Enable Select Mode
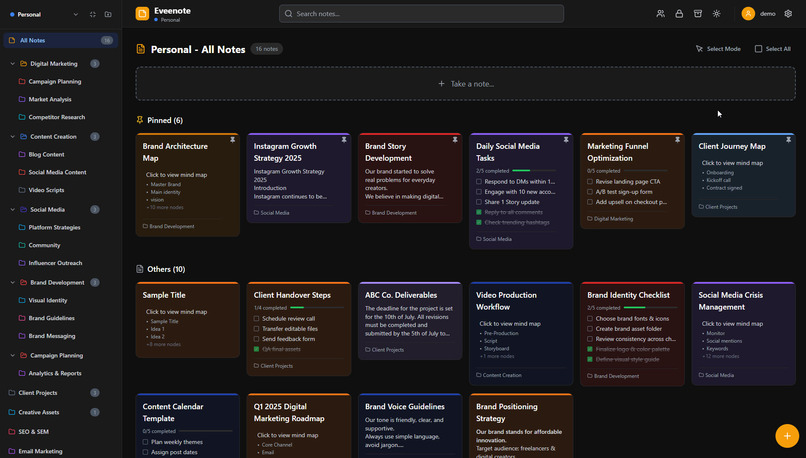Screen dimensions: 806x458 [718, 49]
